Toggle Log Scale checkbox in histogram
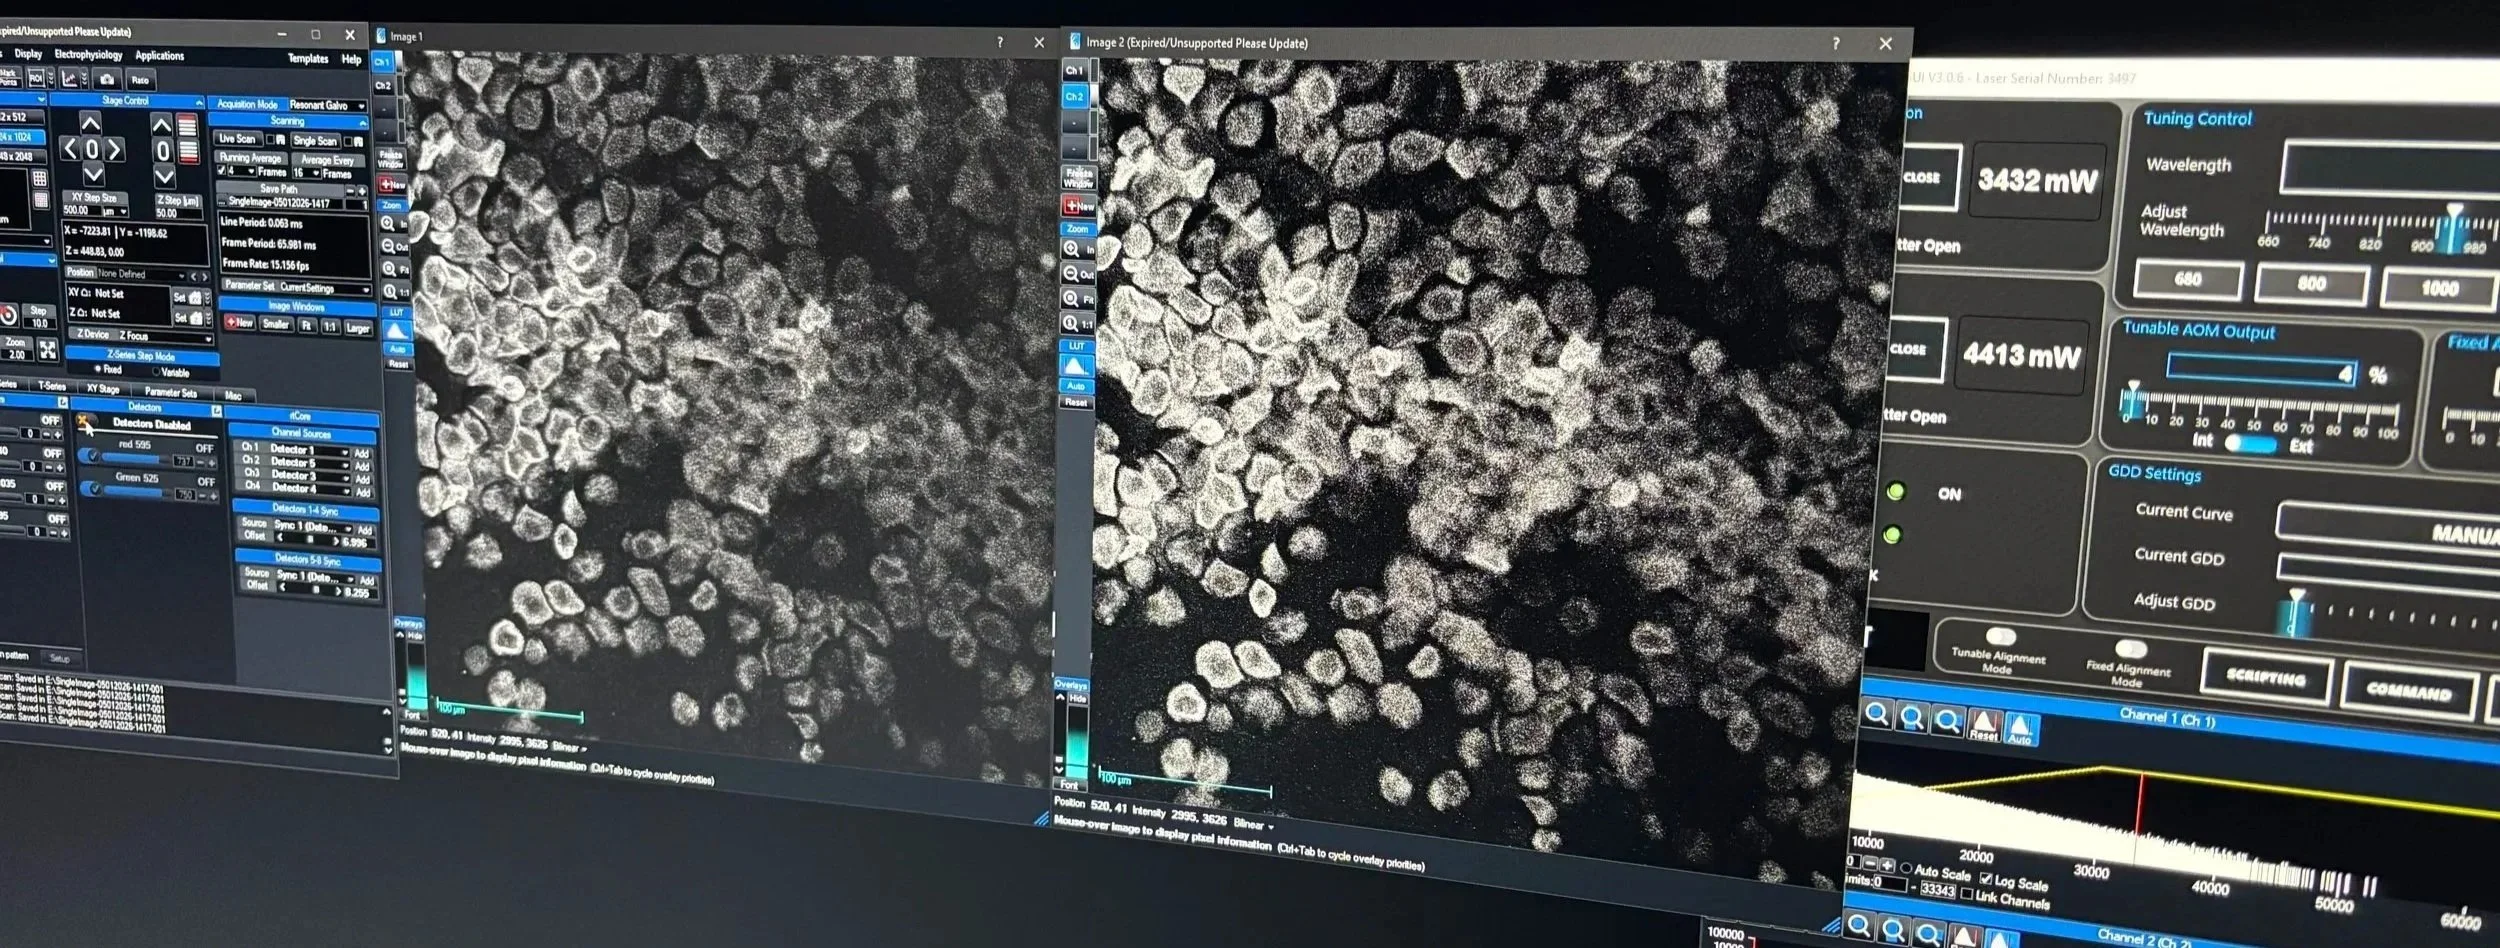Image resolution: width=2500 pixels, height=948 pixels. (x=1986, y=878)
